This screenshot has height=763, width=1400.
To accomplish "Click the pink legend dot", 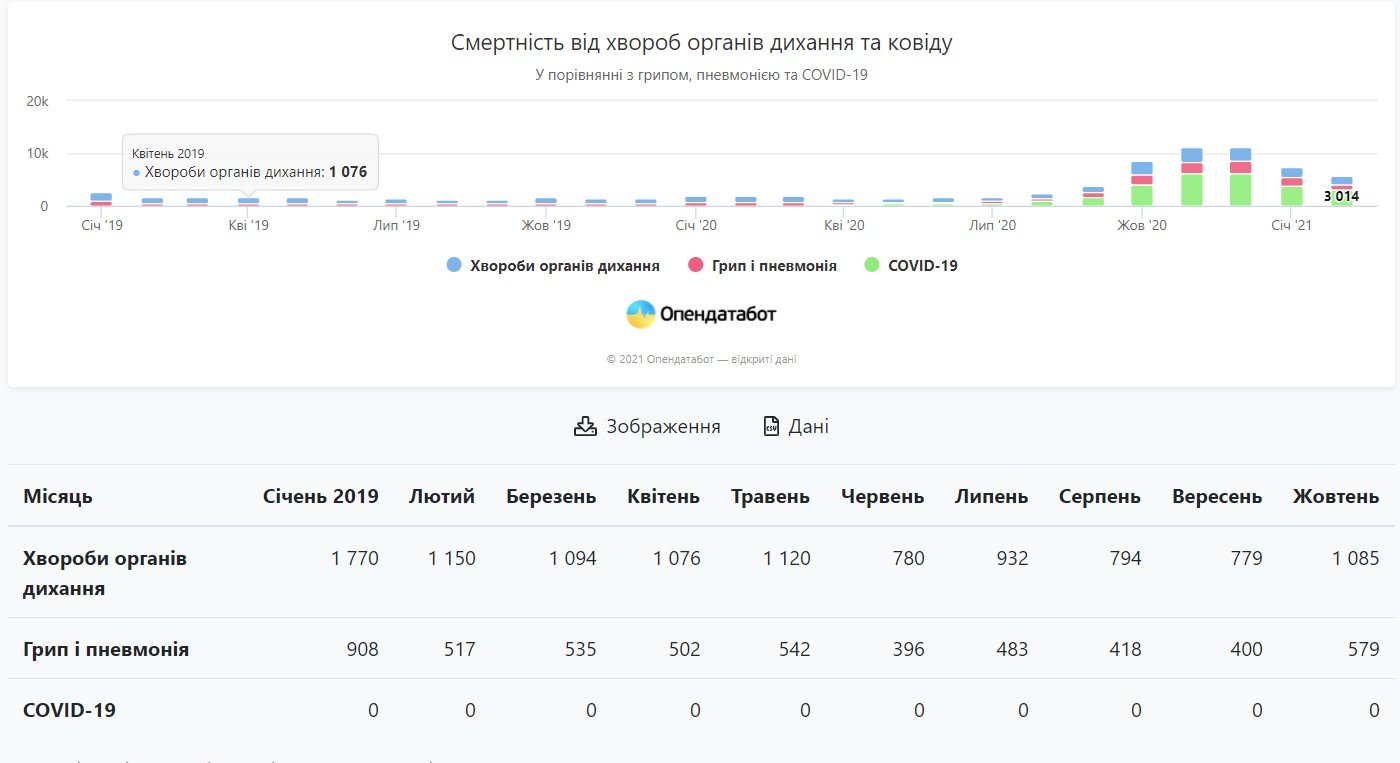I will 695,266.
